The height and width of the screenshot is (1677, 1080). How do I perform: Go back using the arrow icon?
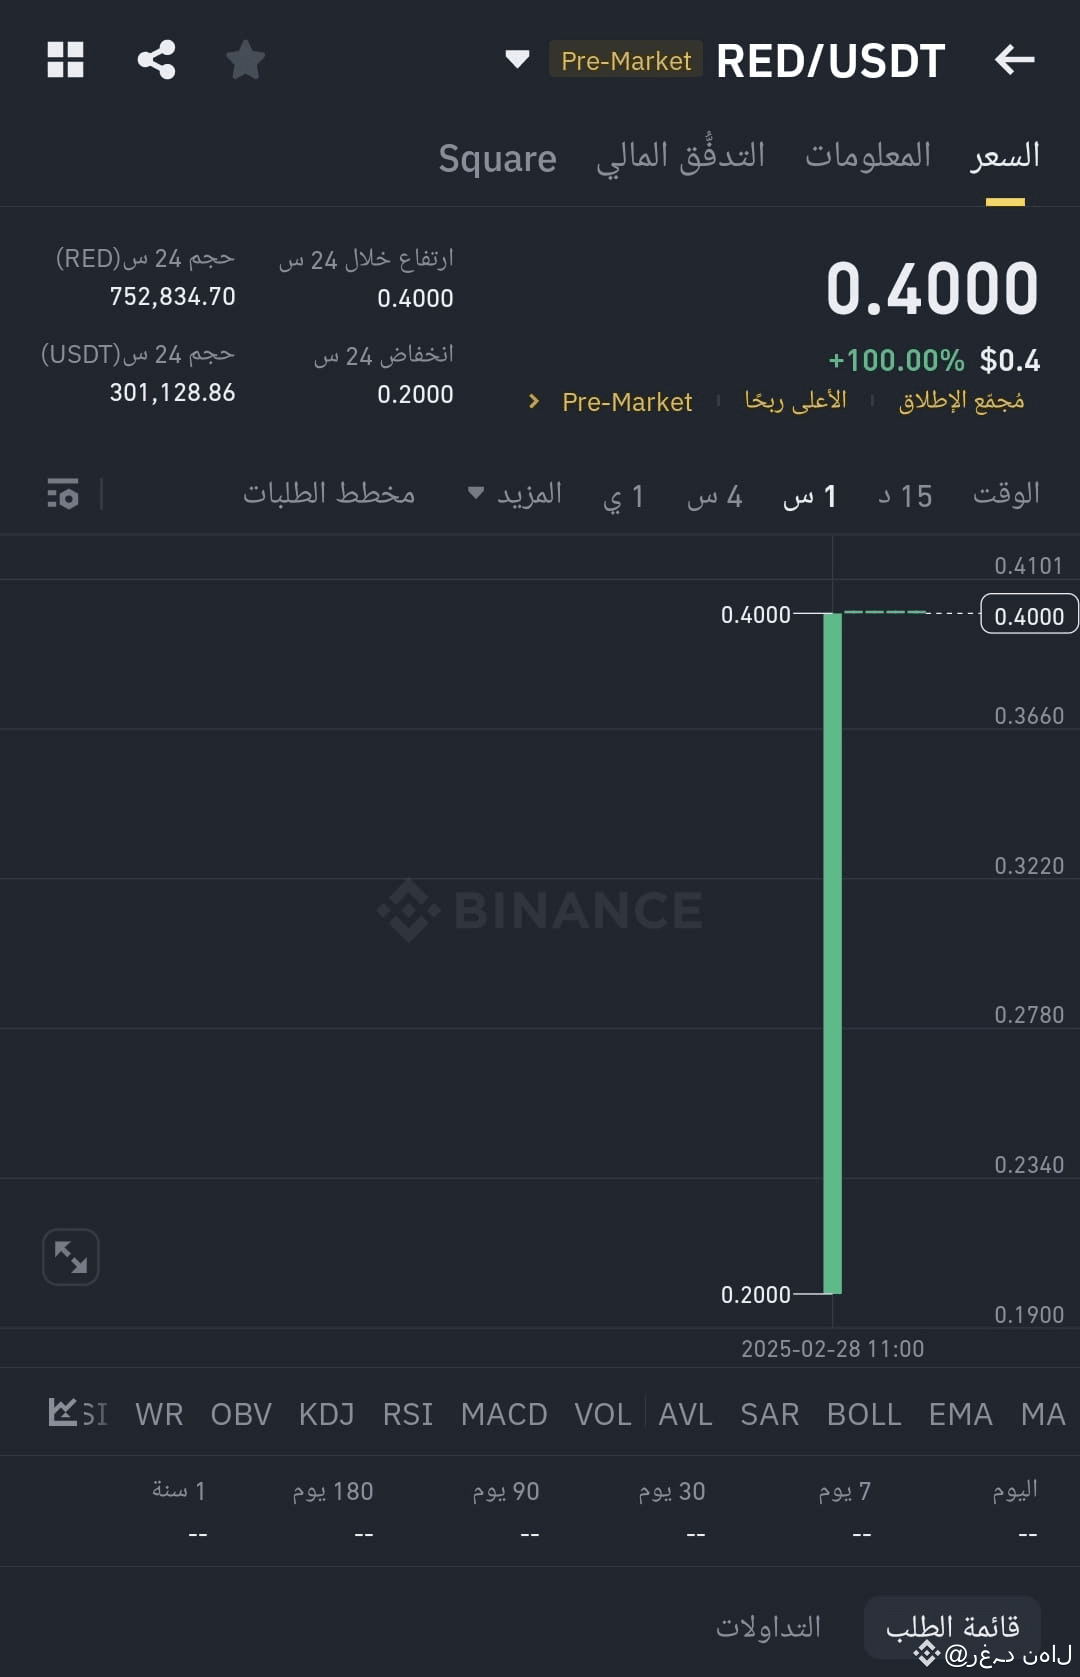click(x=1014, y=60)
